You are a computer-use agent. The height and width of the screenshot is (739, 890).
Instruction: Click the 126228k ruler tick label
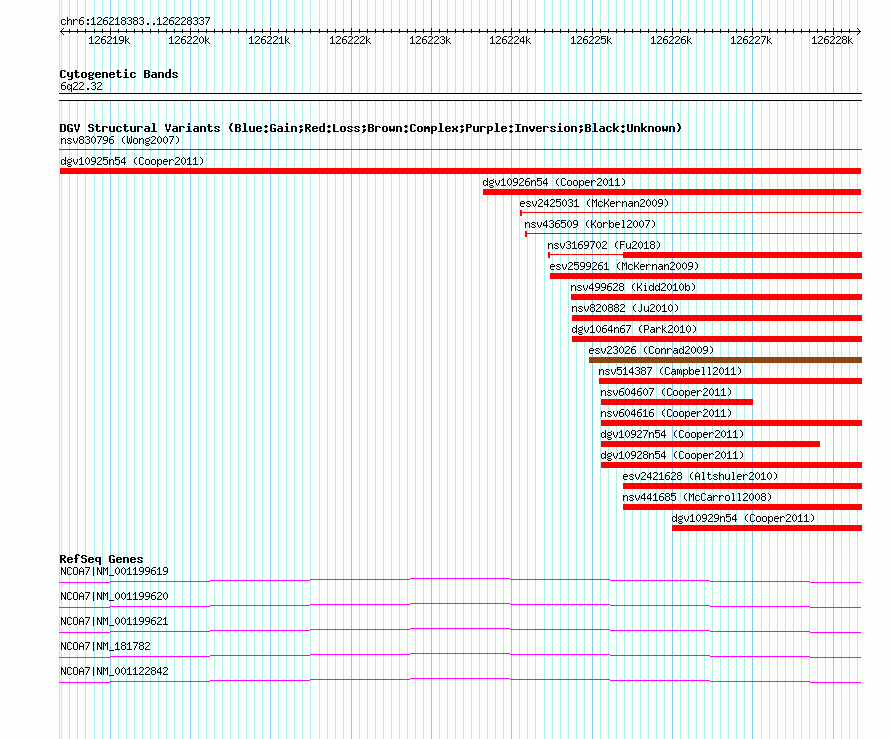[x=832, y=40]
